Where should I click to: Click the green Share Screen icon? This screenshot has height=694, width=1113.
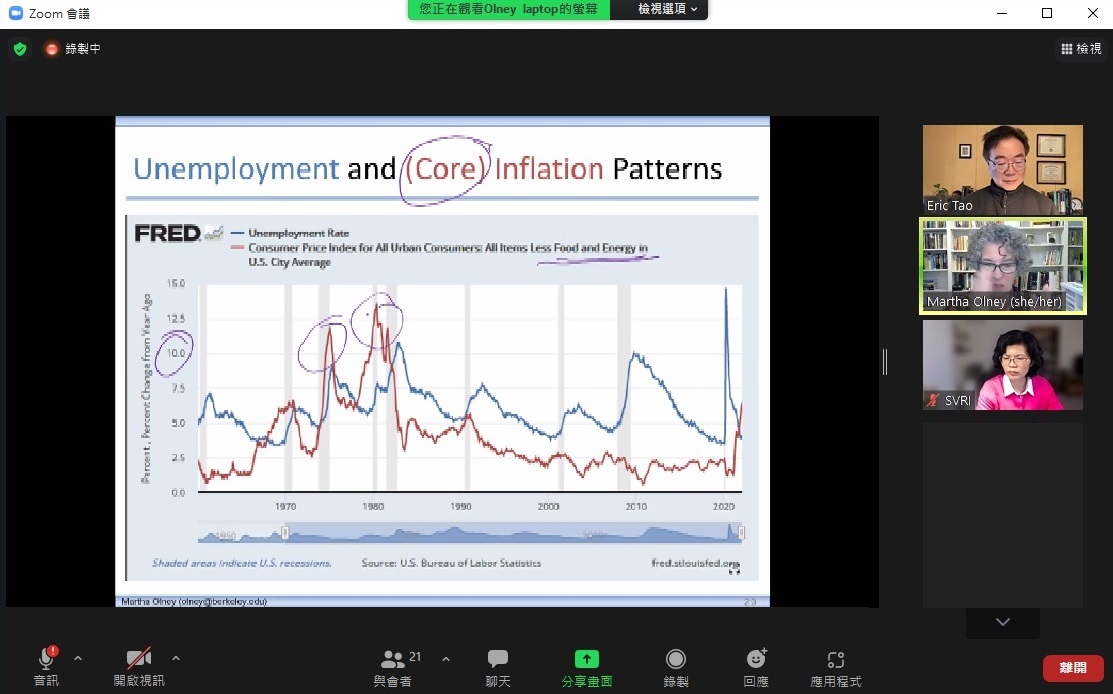586,659
